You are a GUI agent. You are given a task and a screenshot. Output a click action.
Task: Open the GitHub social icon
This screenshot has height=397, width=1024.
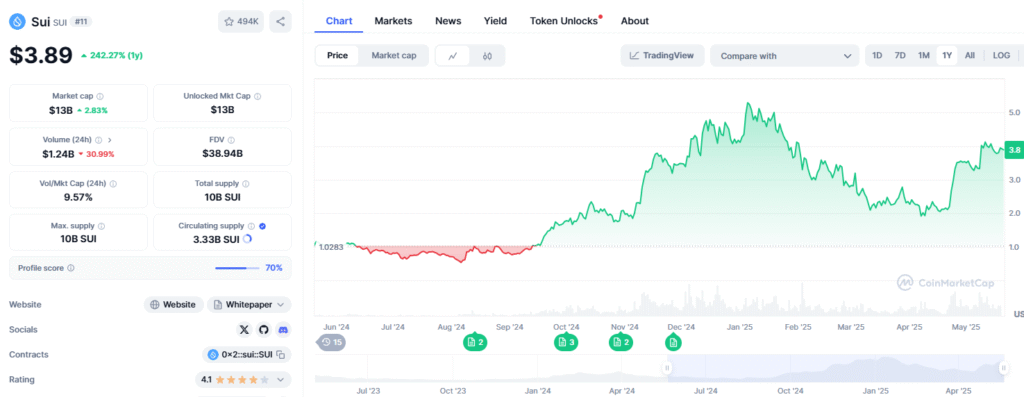pos(264,330)
